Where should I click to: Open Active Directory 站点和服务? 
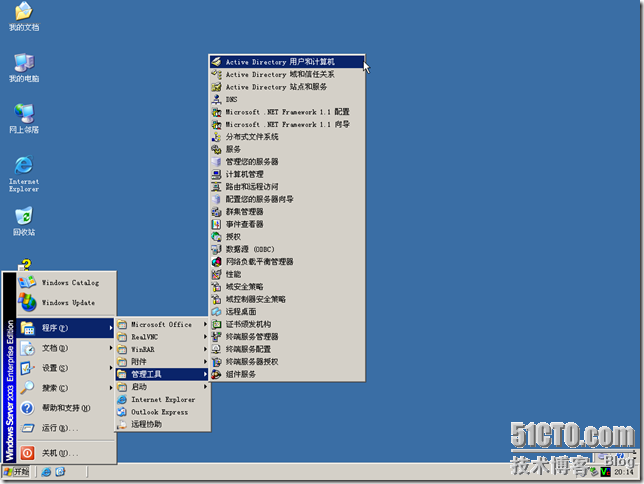pos(287,87)
